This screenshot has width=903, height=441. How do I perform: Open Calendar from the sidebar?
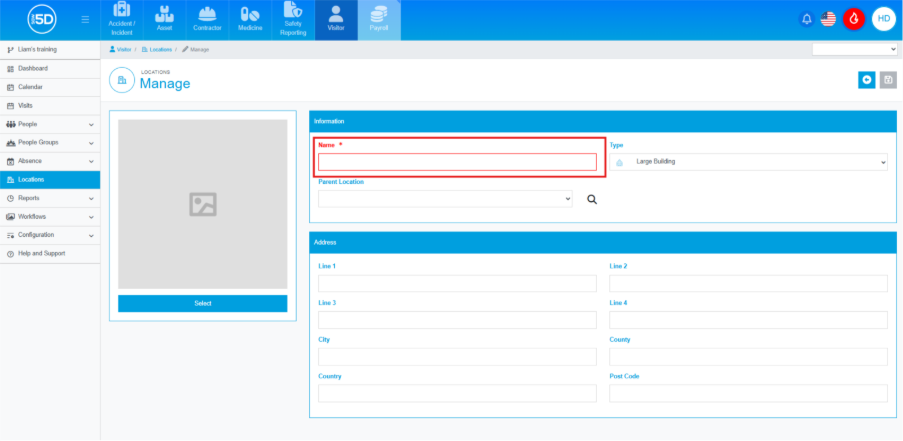coord(30,87)
